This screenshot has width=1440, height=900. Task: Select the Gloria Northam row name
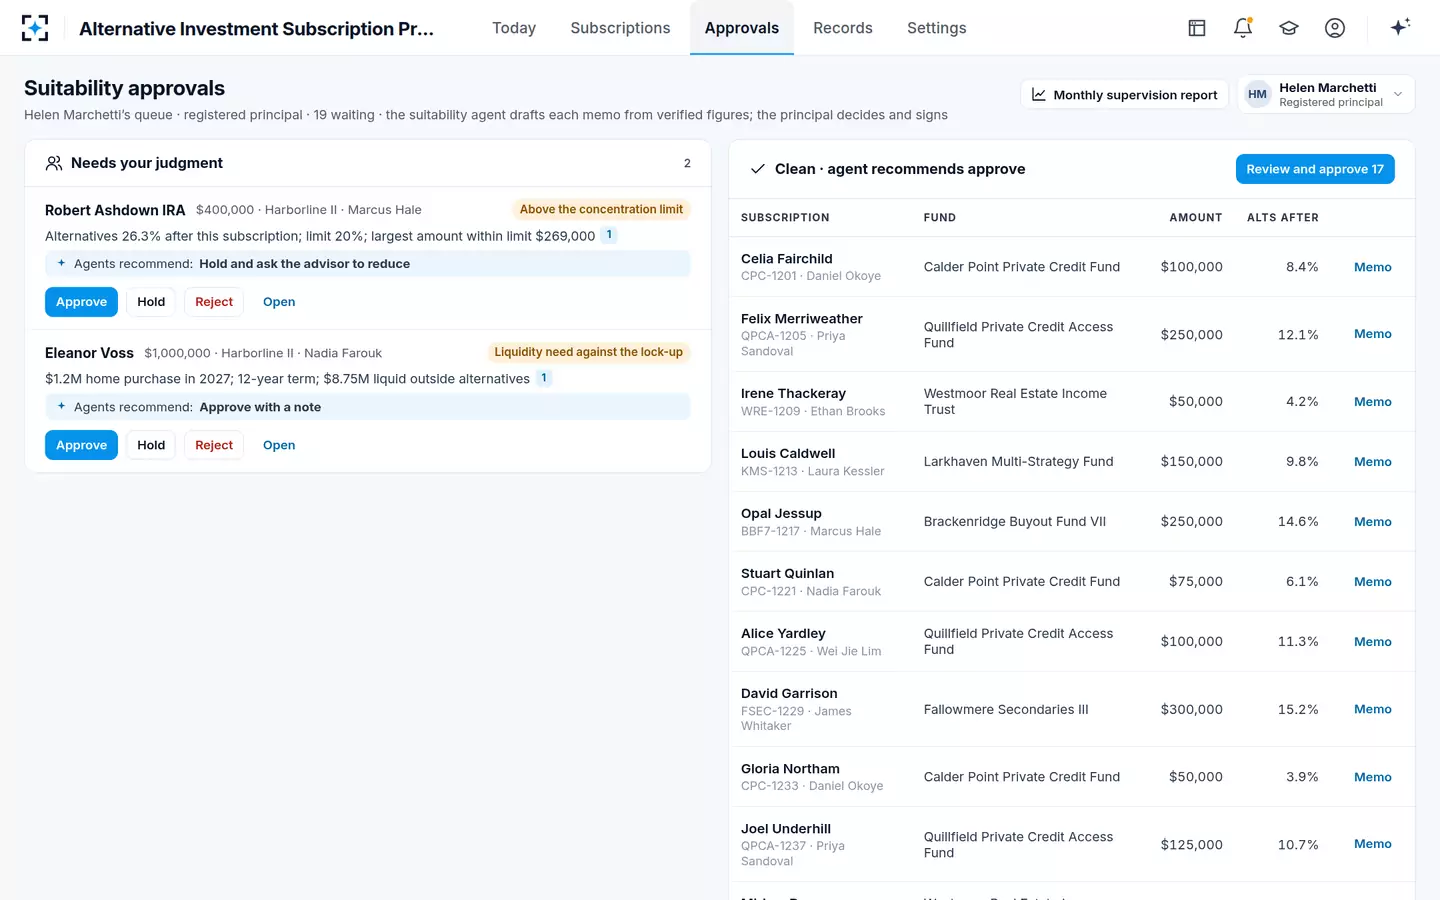(790, 769)
